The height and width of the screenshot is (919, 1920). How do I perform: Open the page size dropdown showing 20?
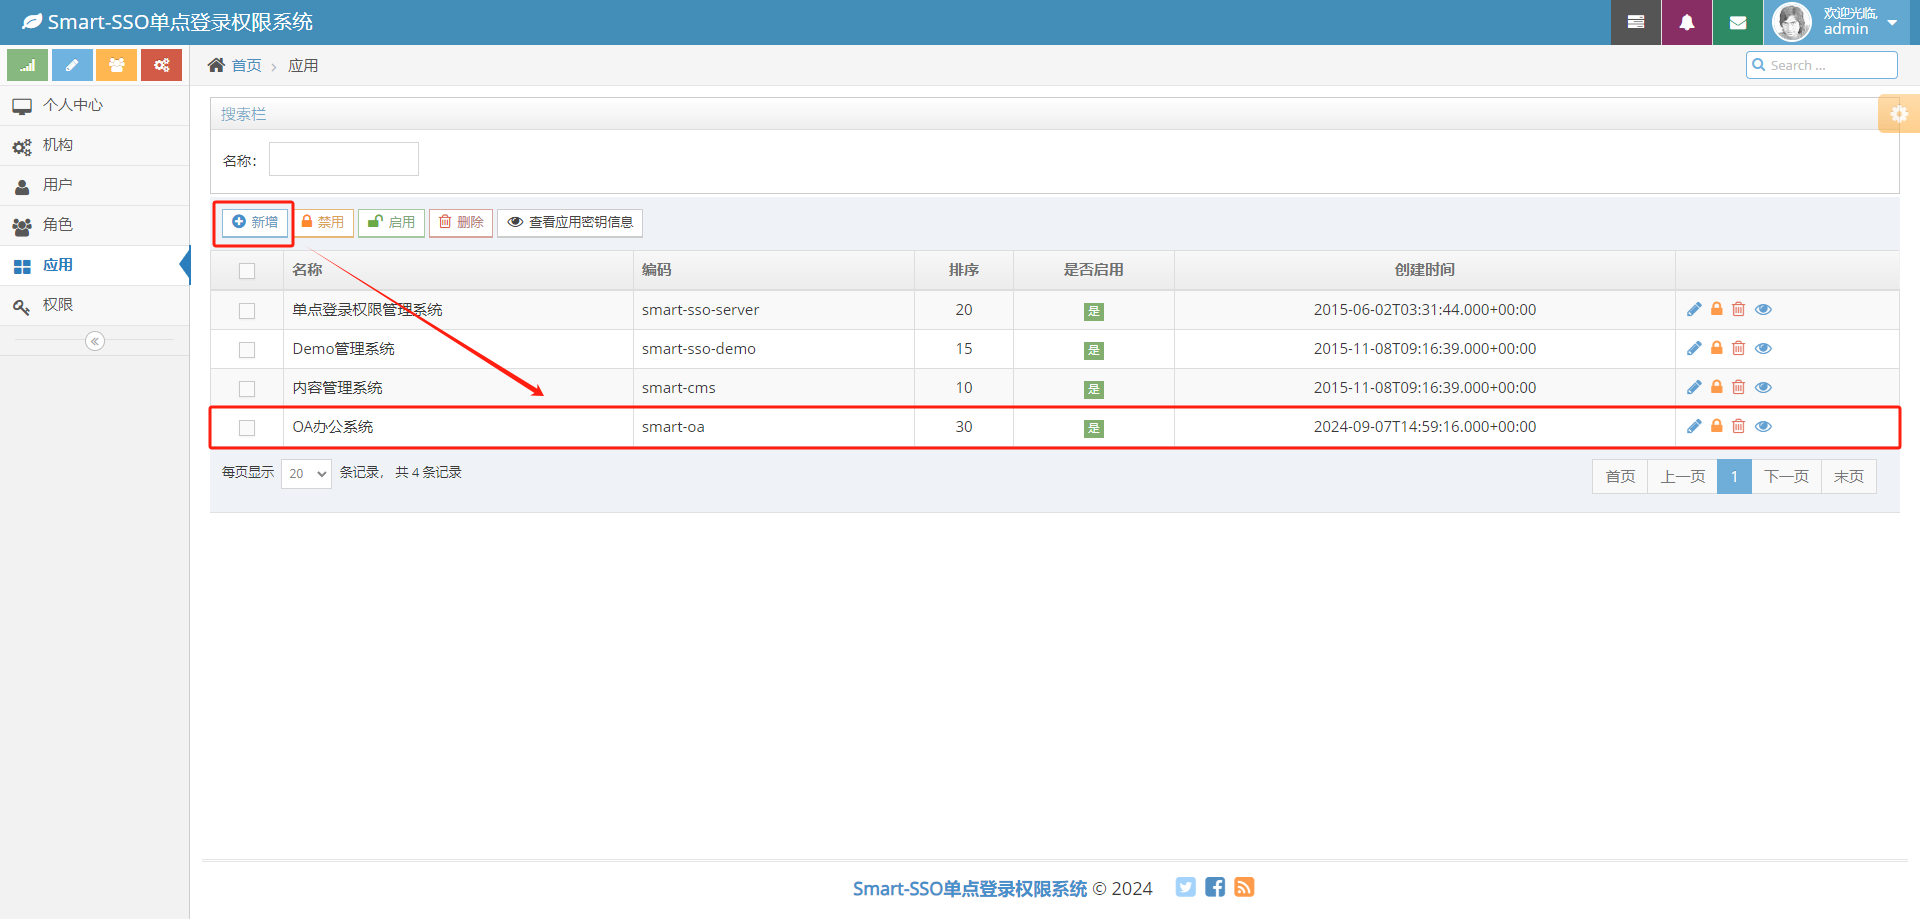[307, 473]
